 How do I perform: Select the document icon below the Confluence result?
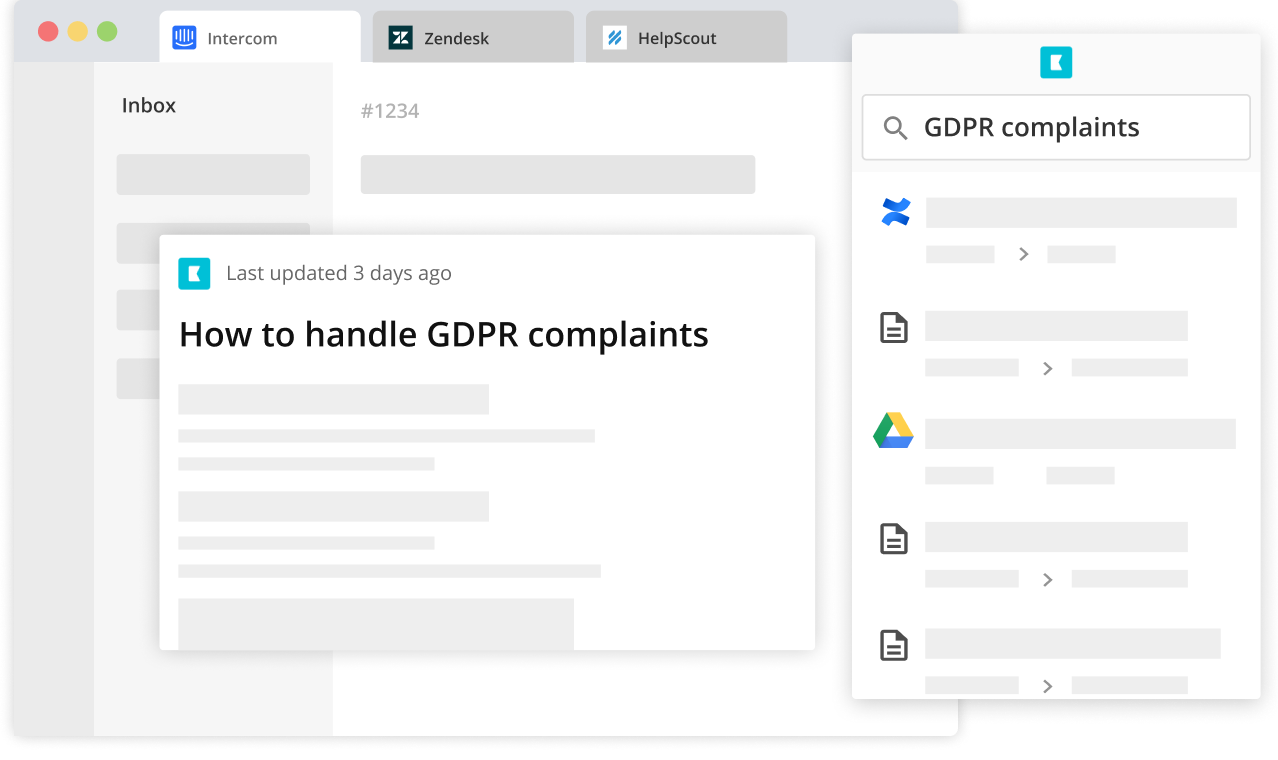[x=893, y=328]
